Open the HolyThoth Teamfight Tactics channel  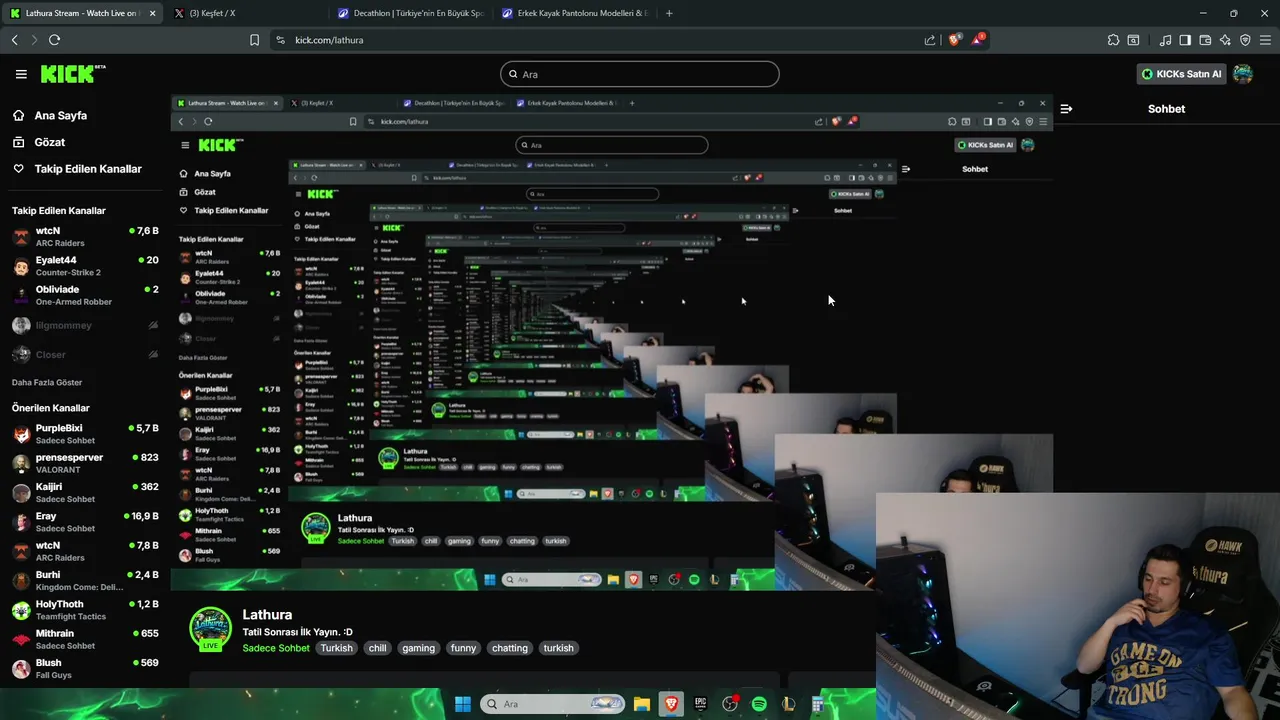pyautogui.click(x=85, y=610)
